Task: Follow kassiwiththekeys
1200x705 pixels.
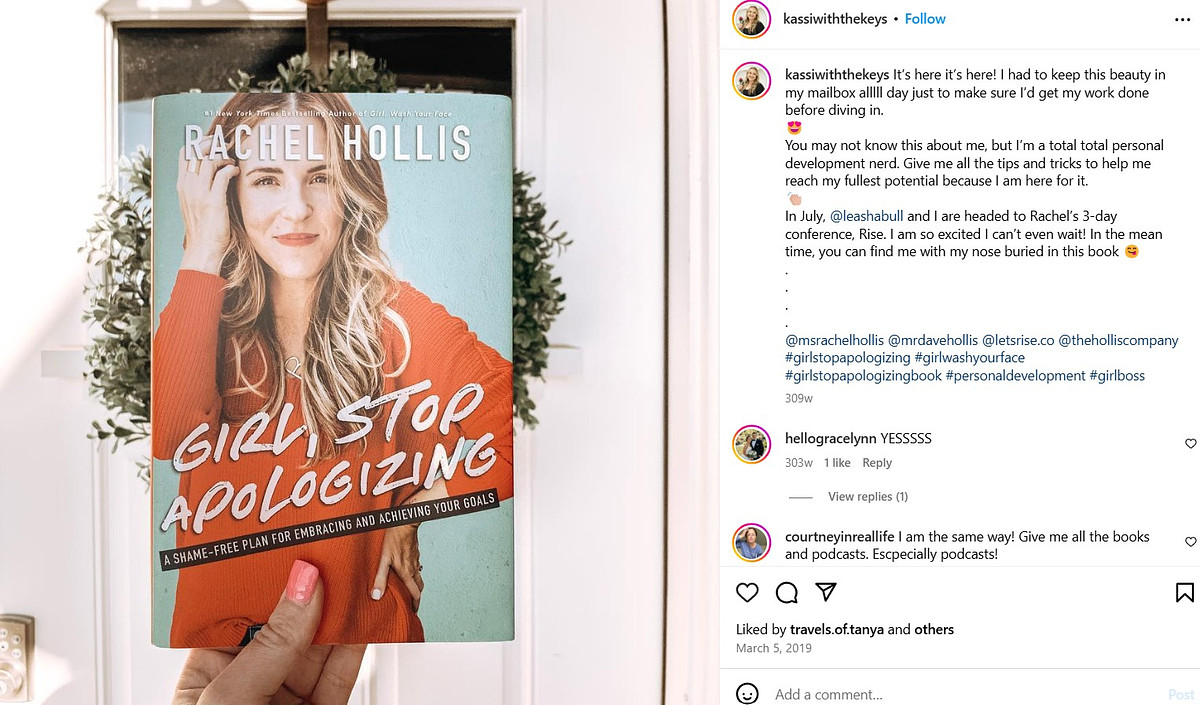Action: click(x=925, y=19)
